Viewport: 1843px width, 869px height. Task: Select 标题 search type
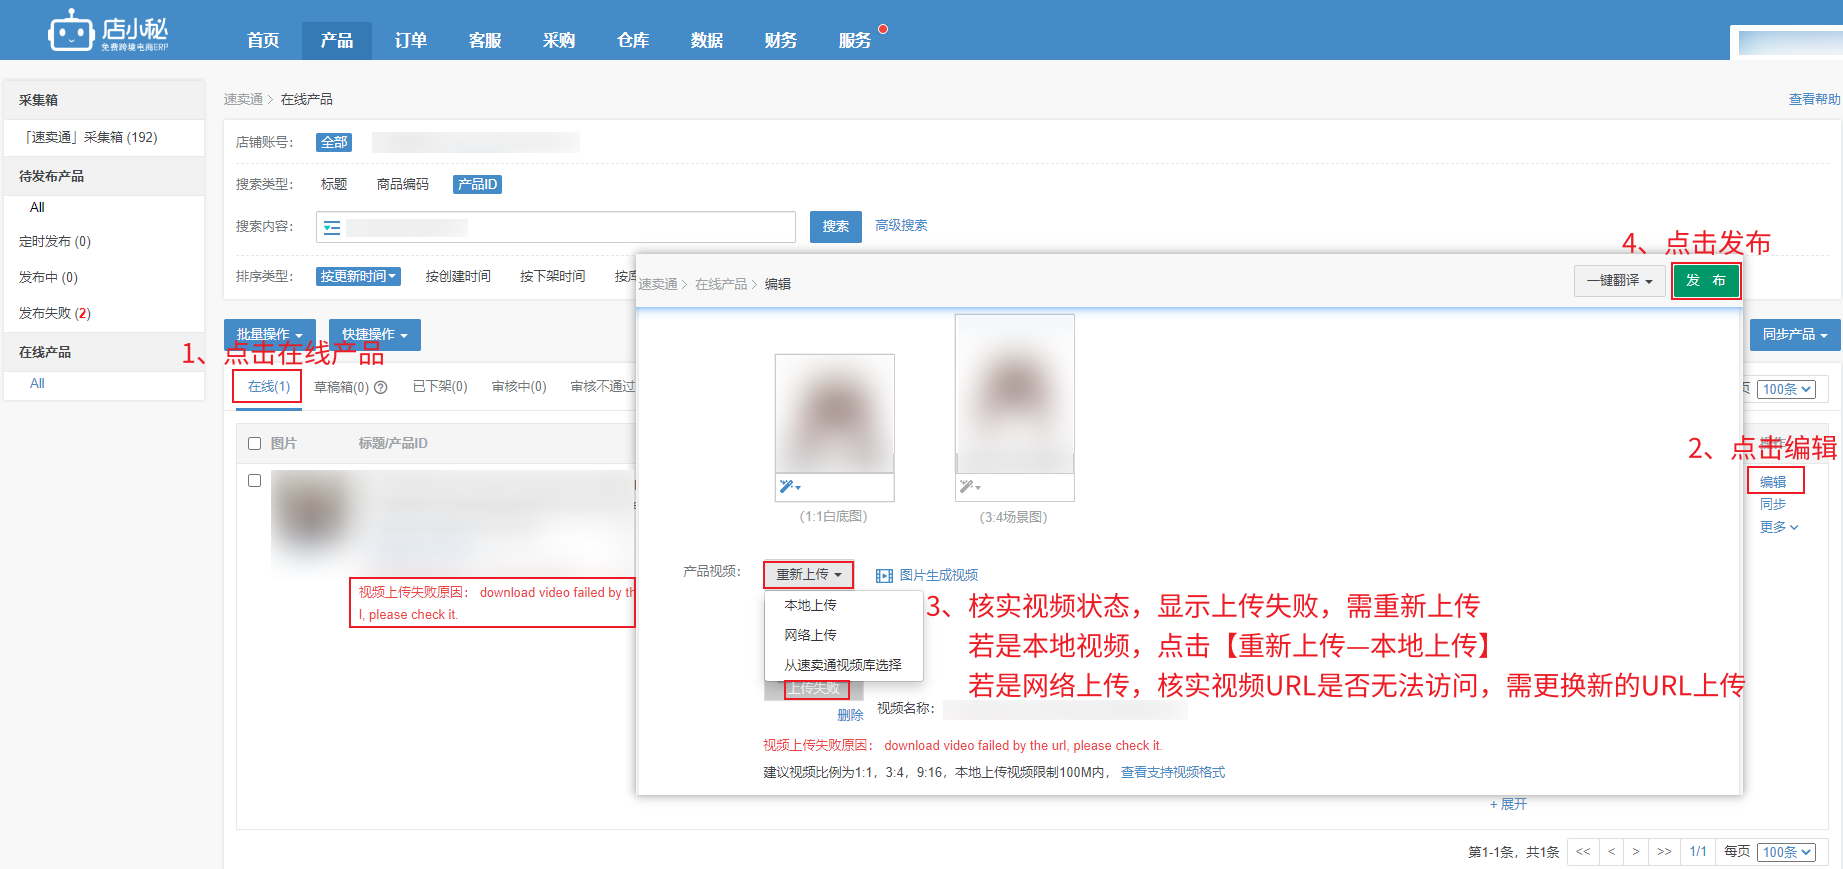point(334,185)
